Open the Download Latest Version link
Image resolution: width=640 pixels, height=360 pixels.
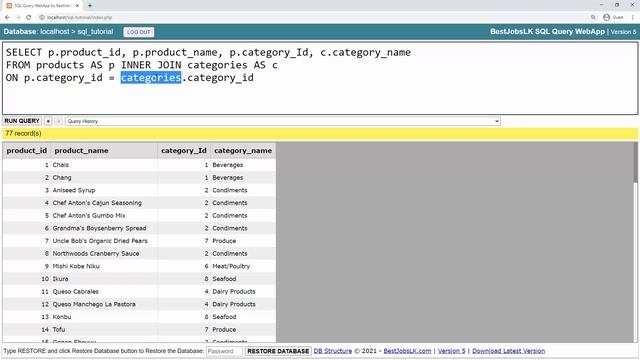pyautogui.click(x=508, y=351)
